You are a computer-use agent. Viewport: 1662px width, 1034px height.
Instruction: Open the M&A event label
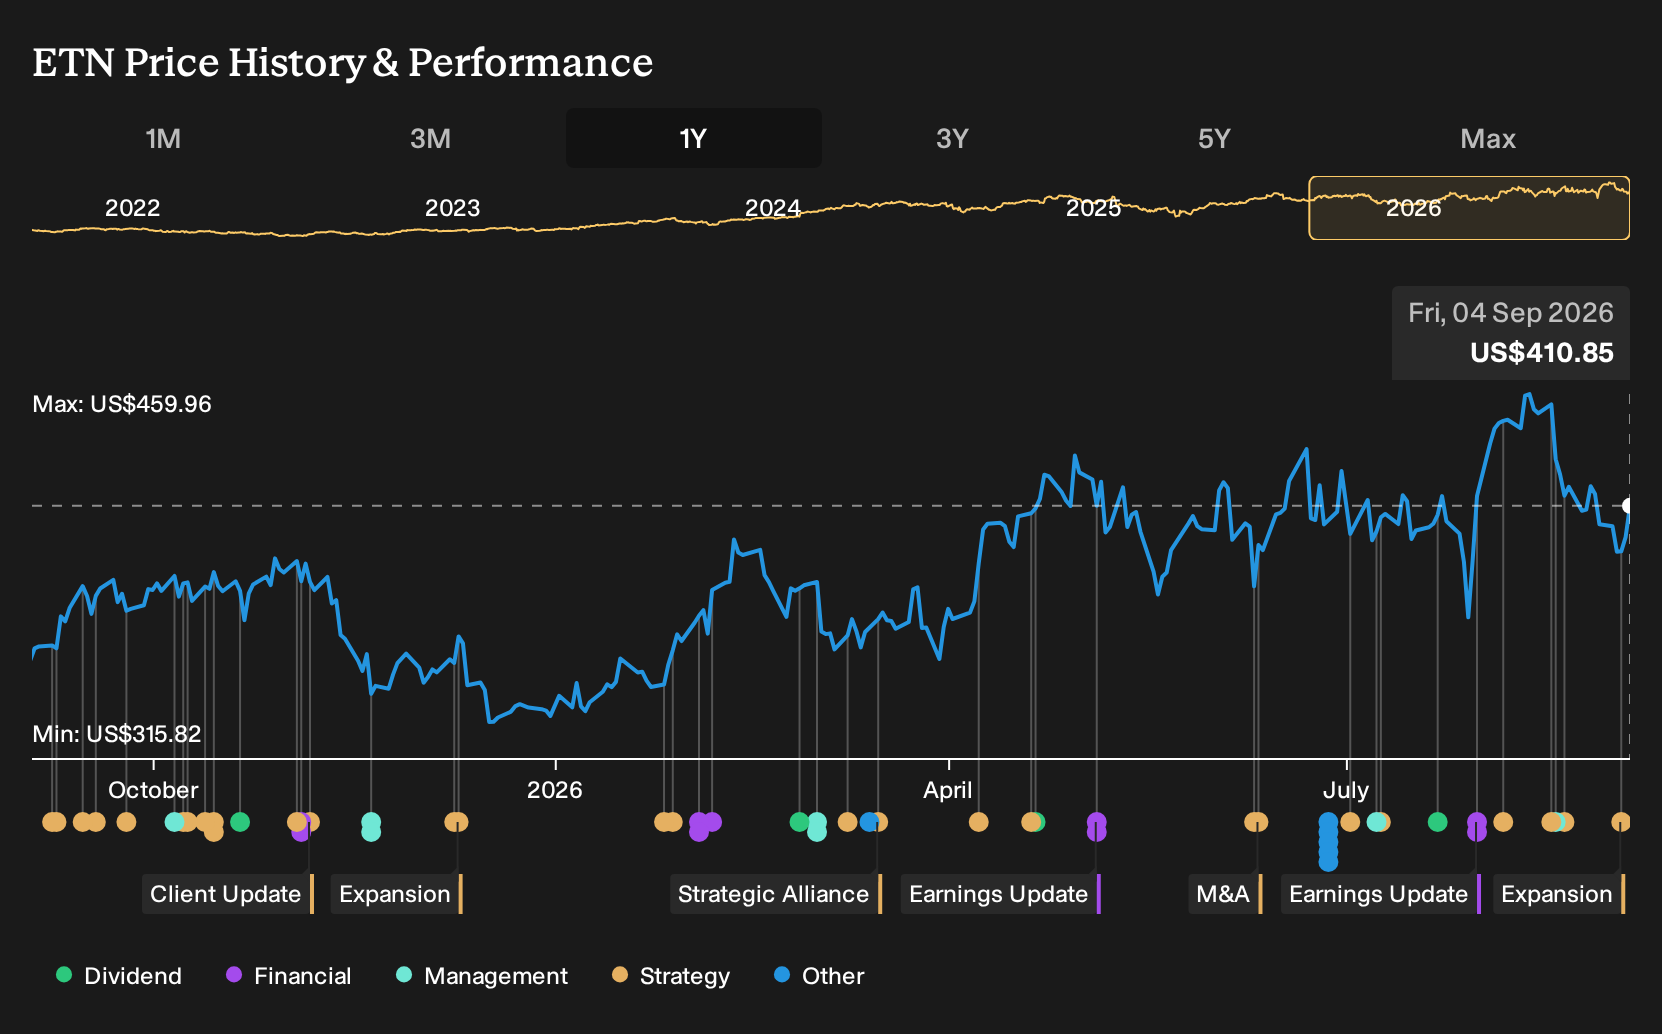point(1225,894)
